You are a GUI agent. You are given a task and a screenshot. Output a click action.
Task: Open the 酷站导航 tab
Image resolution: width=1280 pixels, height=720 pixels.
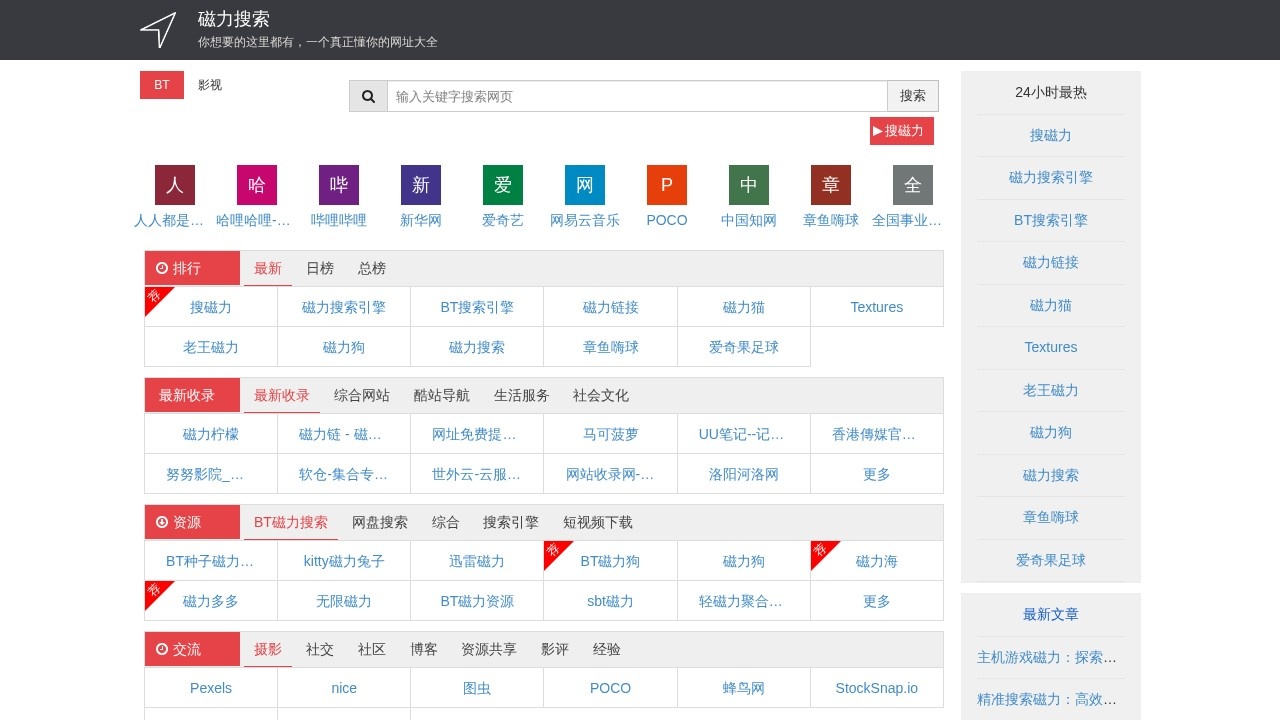pos(442,395)
